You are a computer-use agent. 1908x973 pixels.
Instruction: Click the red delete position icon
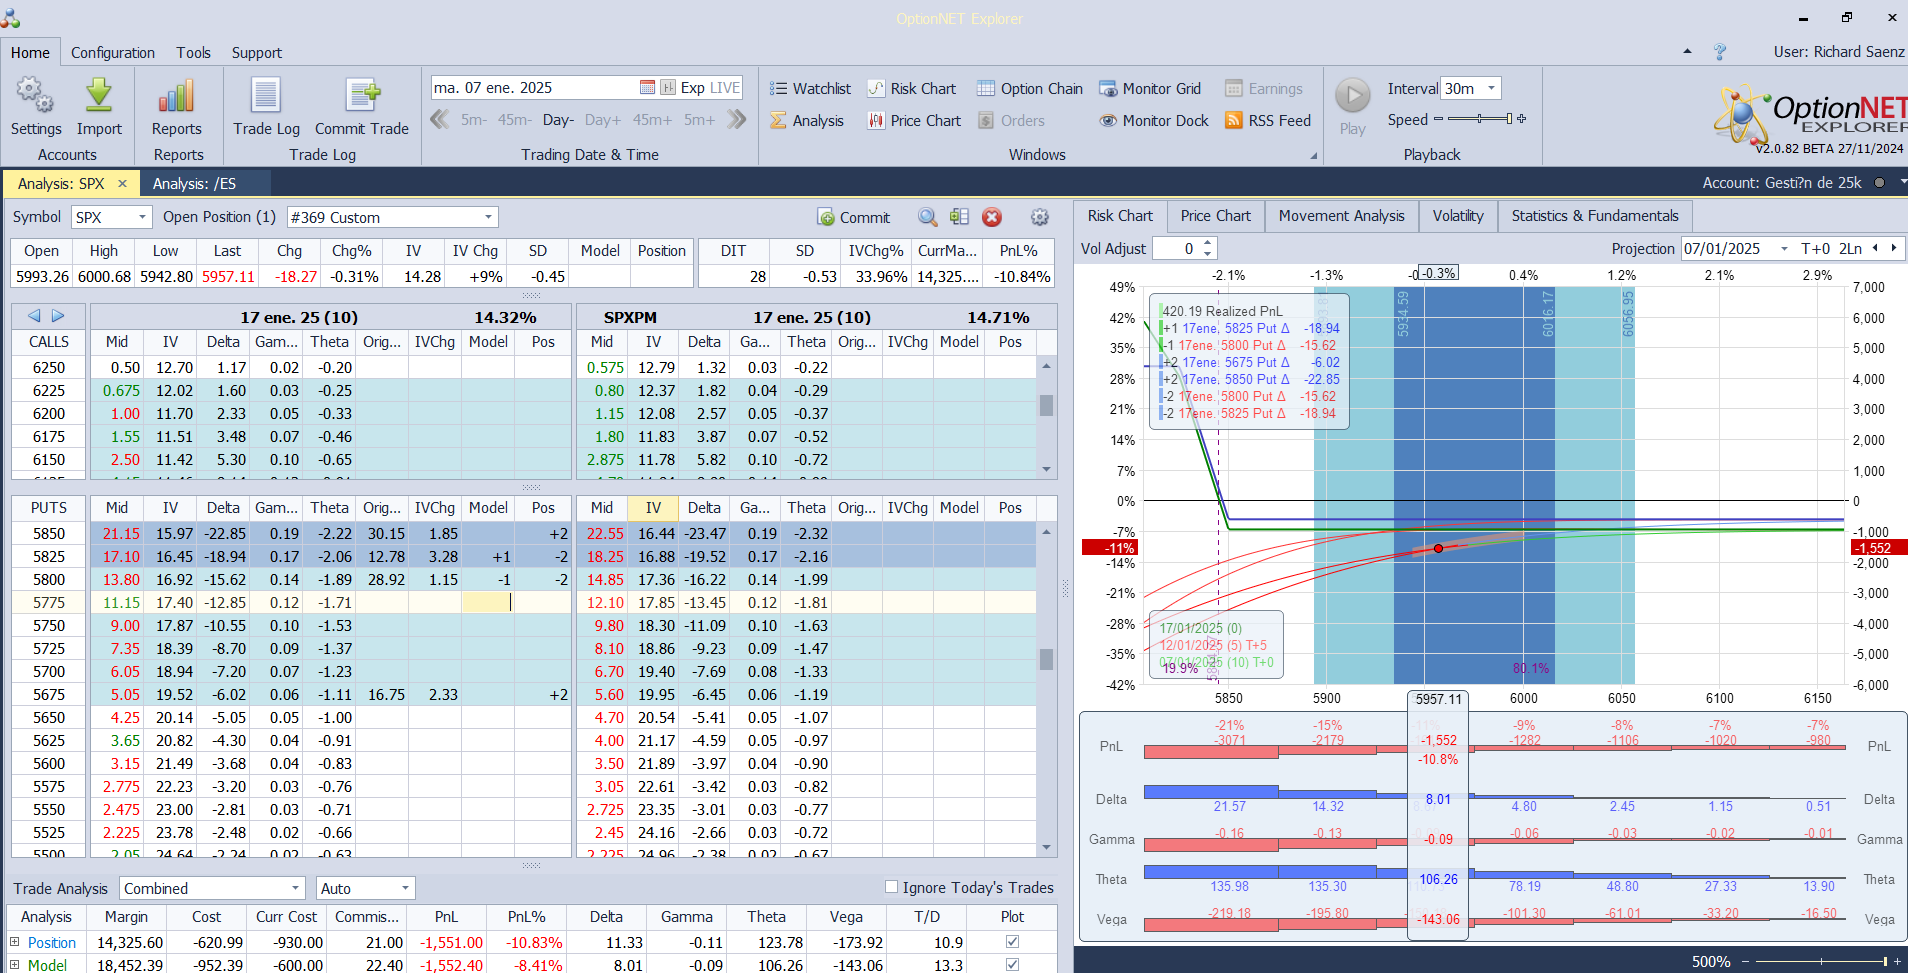[x=992, y=217]
